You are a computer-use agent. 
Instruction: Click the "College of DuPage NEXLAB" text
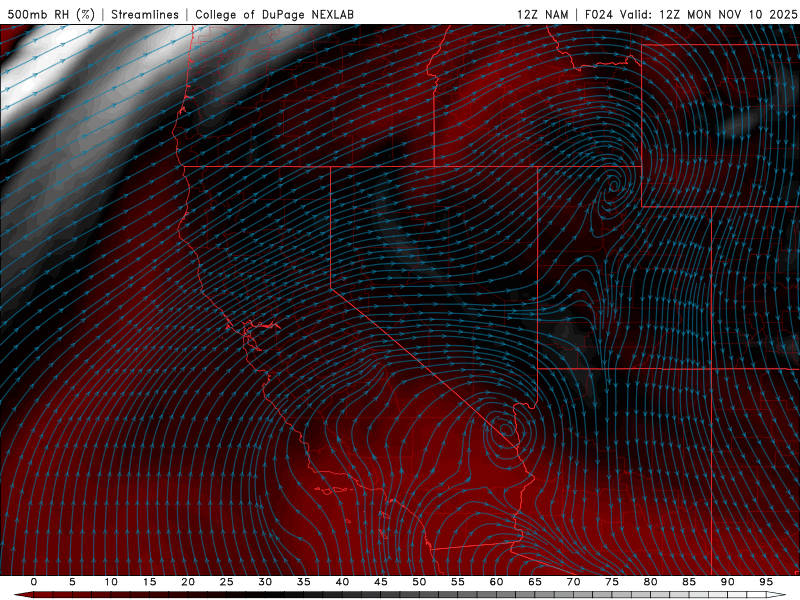coord(274,14)
